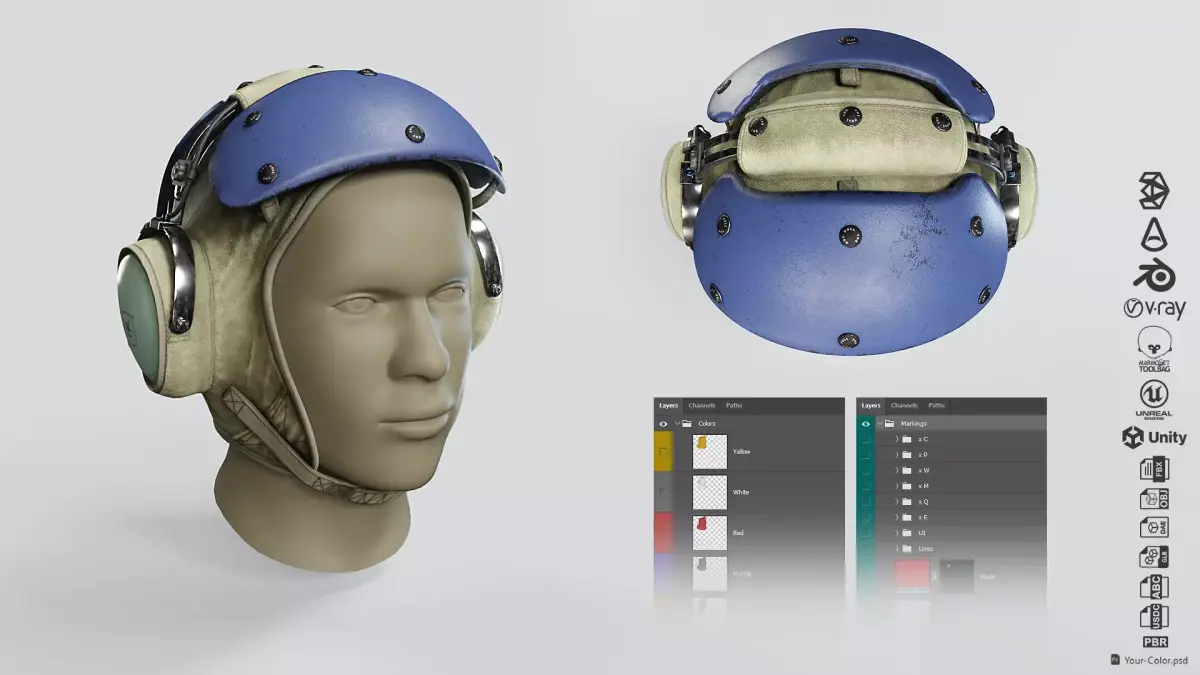Toggle visibility of the x M group
This screenshot has height=675, width=1200.
click(x=866, y=486)
